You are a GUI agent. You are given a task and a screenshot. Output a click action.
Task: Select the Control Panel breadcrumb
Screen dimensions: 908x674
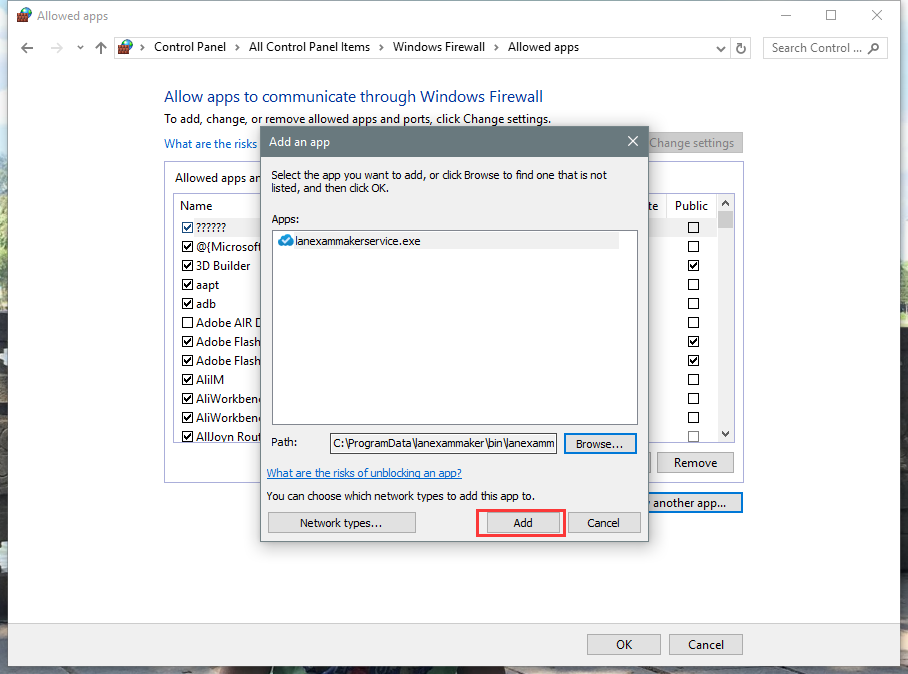(x=190, y=47)
